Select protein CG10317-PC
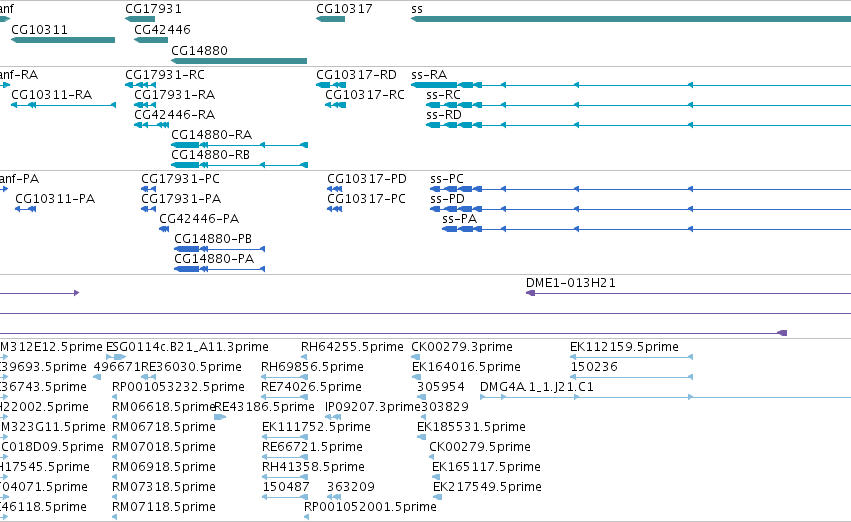This screenshot has height=522, width=851. 334,209
